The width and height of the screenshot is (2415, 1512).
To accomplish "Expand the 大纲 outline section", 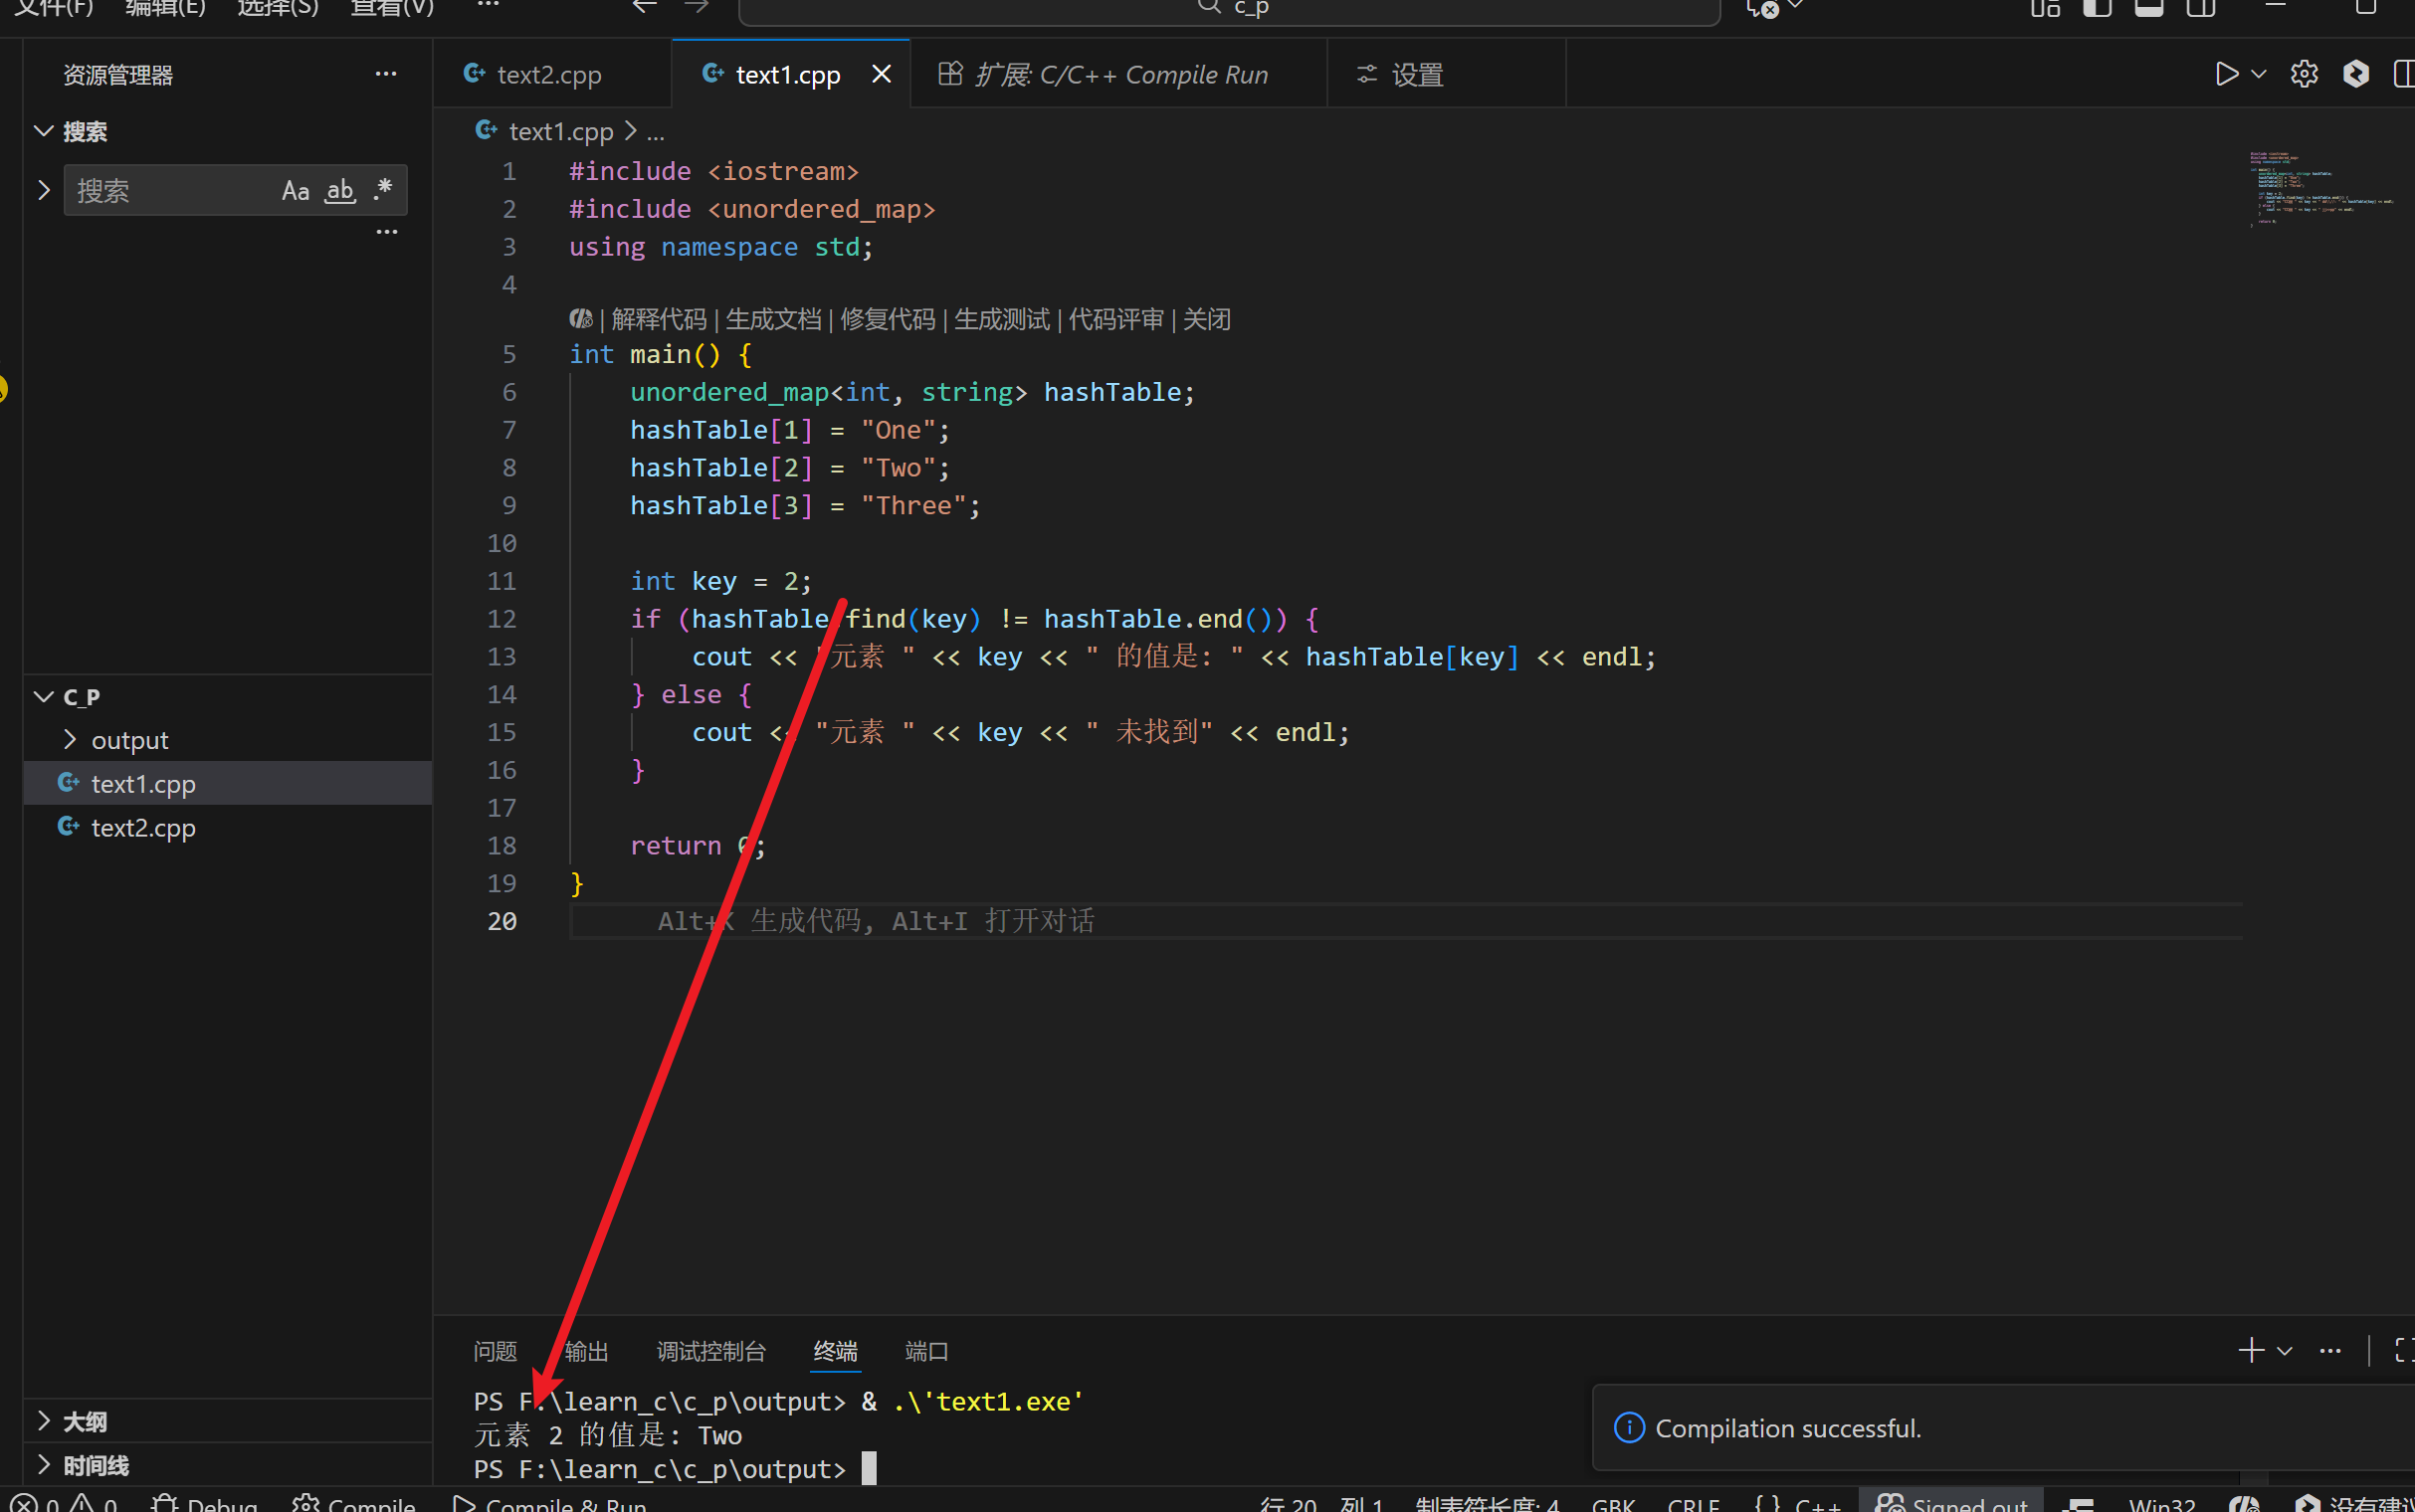I will coord(85,1421).
